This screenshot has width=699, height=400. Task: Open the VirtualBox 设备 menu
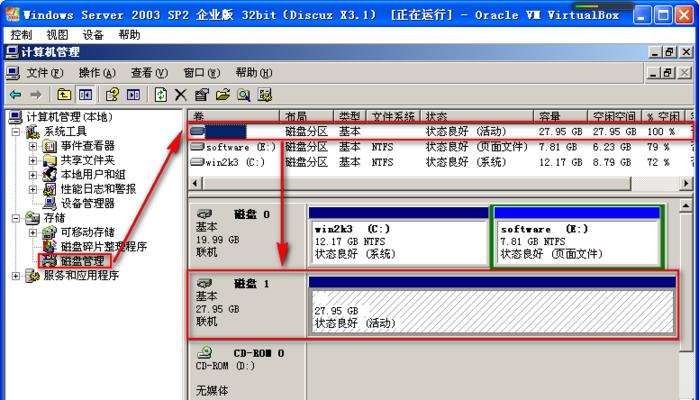pyautogui.click(x=93, y=35)
